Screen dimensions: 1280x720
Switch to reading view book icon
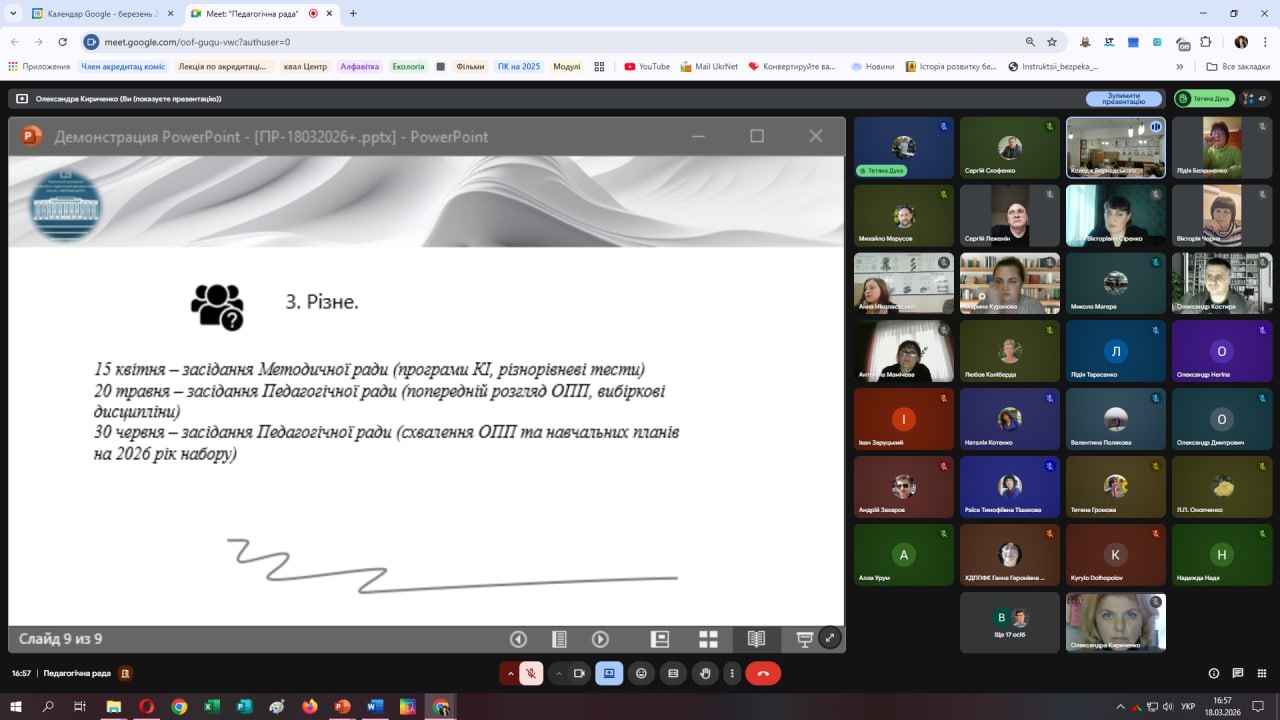tap(756, 639)
